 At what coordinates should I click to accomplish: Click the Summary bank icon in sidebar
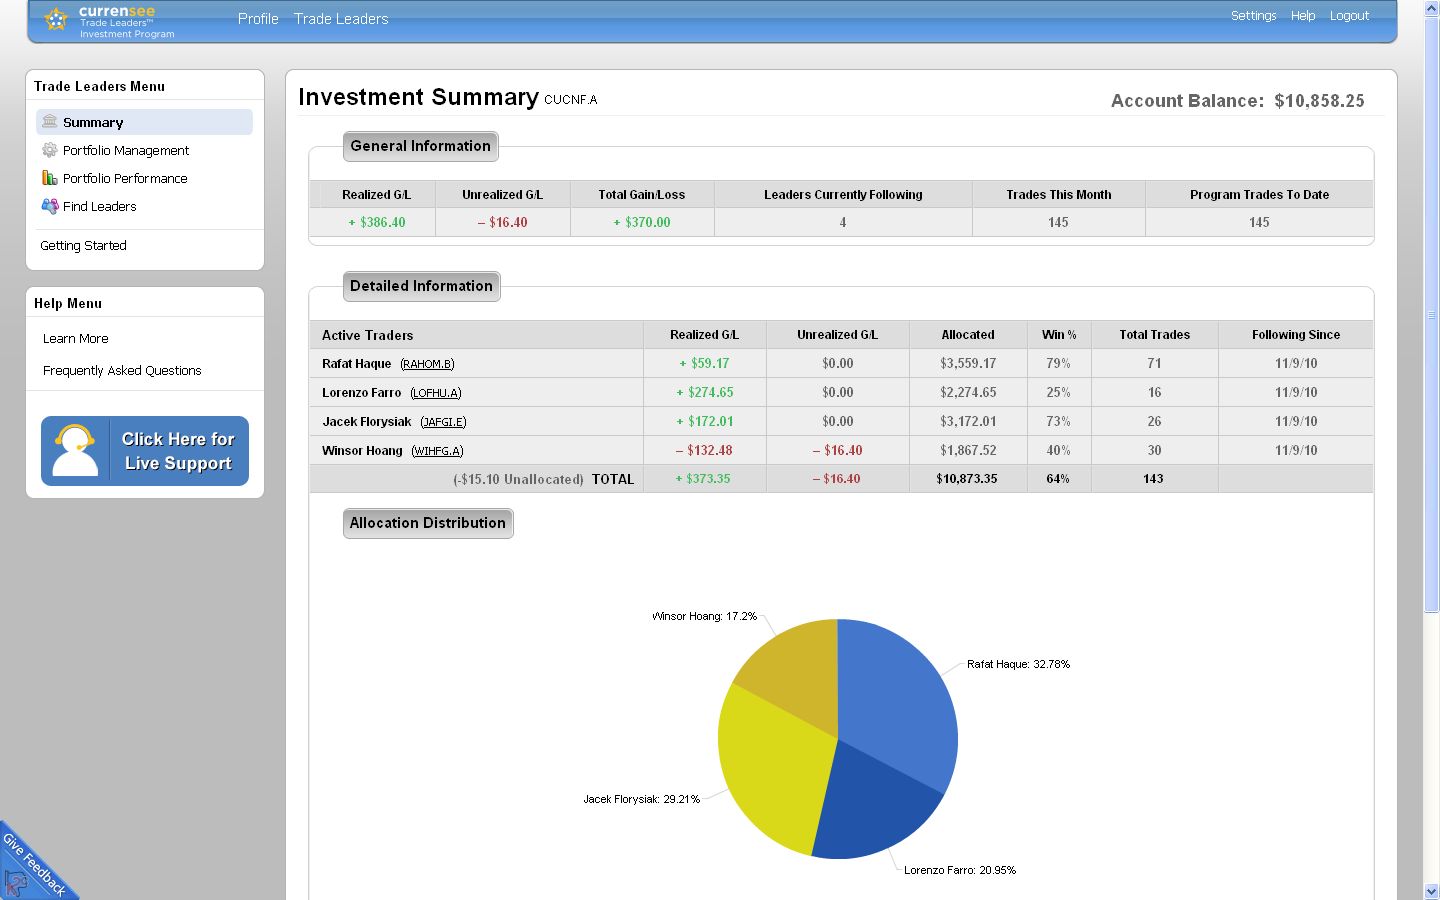[49, 122]
